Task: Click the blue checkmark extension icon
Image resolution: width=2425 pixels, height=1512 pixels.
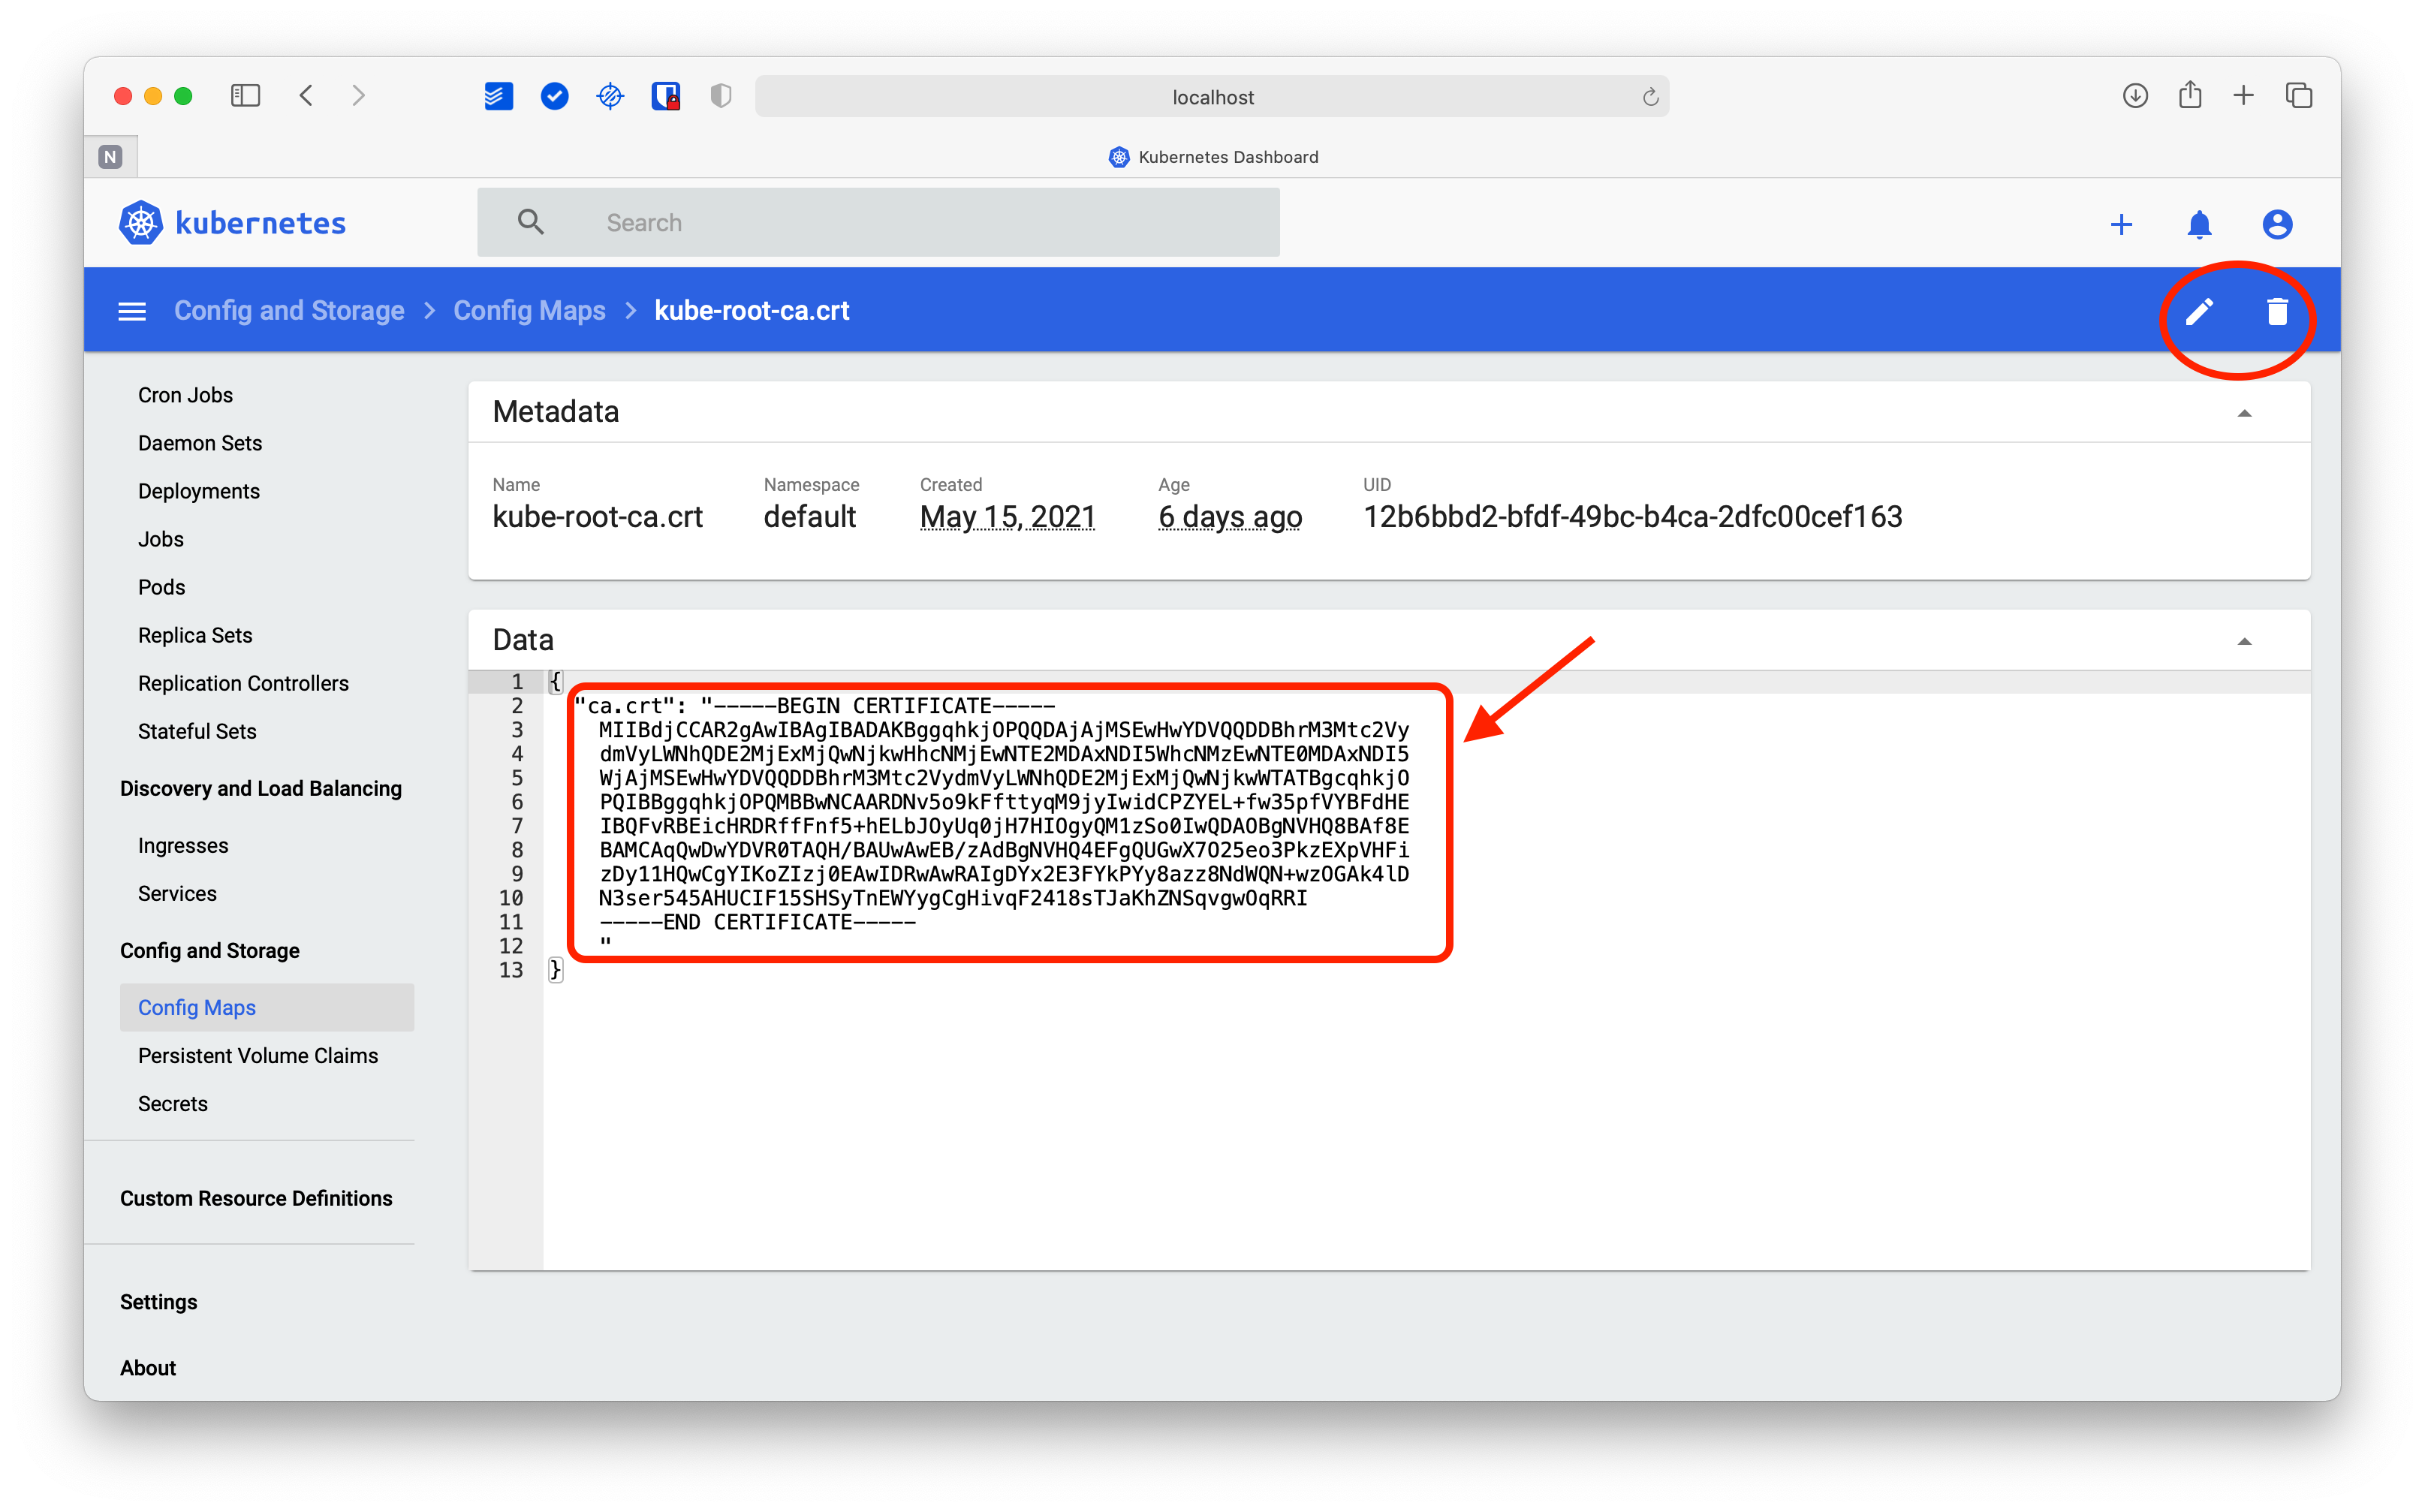Action: pyautogui.click(x=554, y=96)
